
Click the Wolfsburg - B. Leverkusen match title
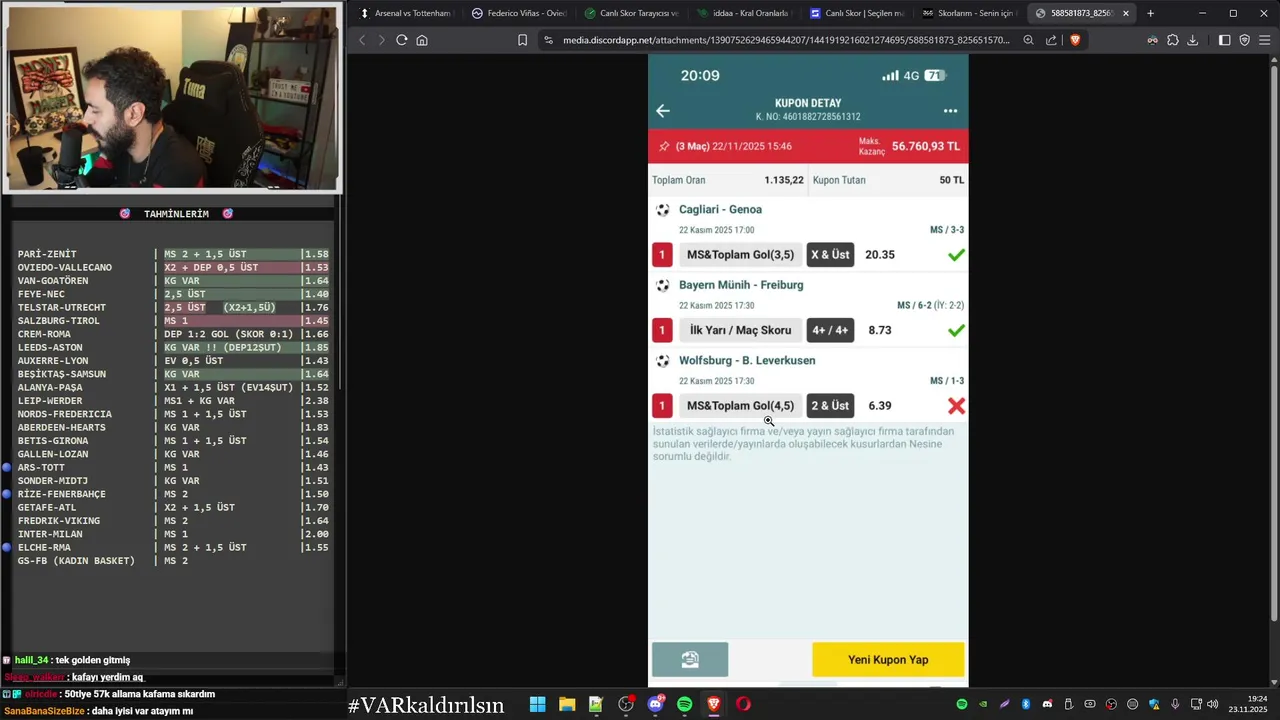point(747,360)
